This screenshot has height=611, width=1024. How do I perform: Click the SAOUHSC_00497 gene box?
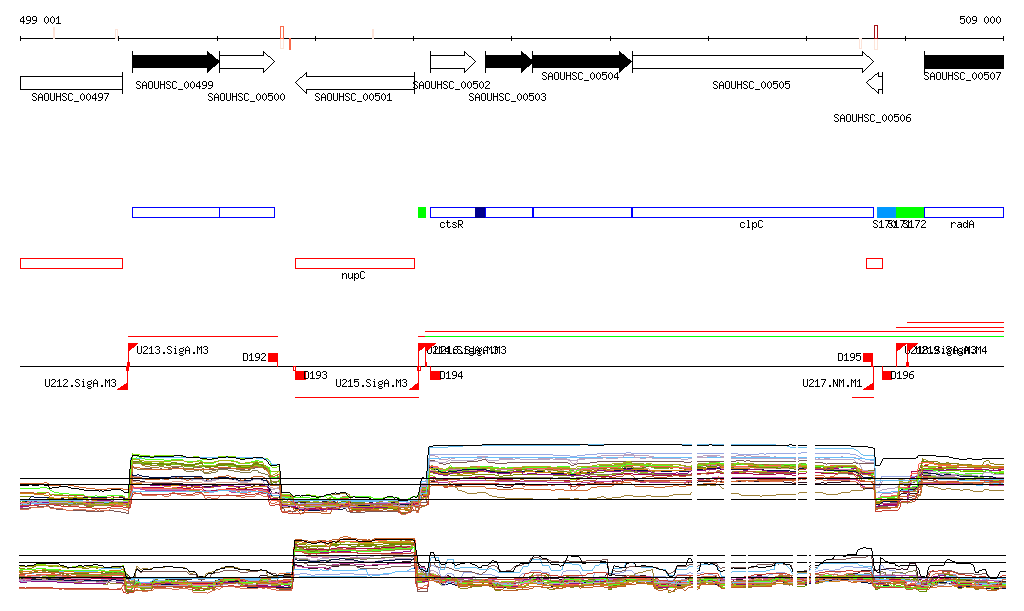pos(71,83)
